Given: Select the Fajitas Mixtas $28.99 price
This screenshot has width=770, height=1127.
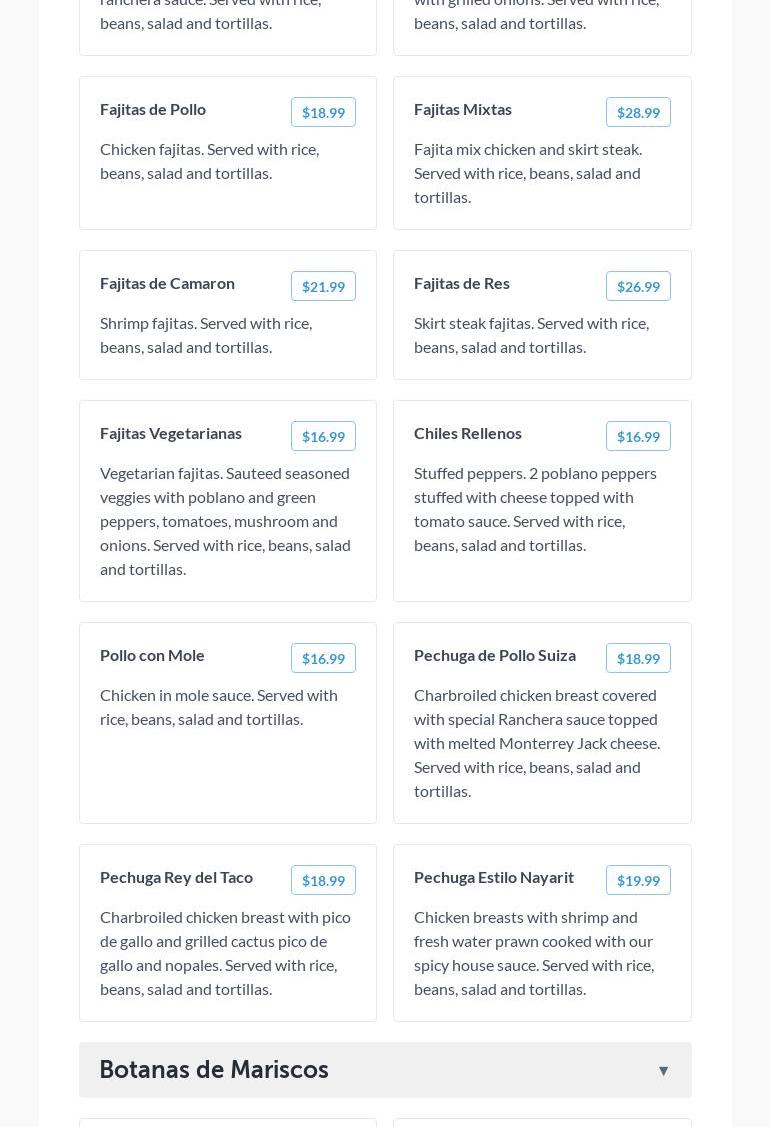Looking at the screenshot, I should pos(638,112).
